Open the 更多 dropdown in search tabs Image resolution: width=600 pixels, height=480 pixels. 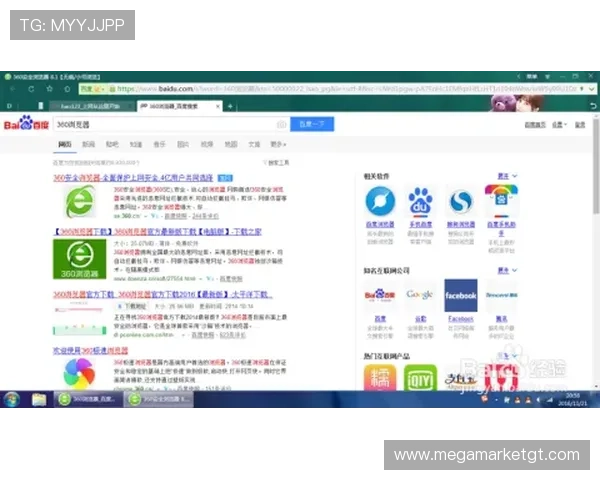point(278,144)
